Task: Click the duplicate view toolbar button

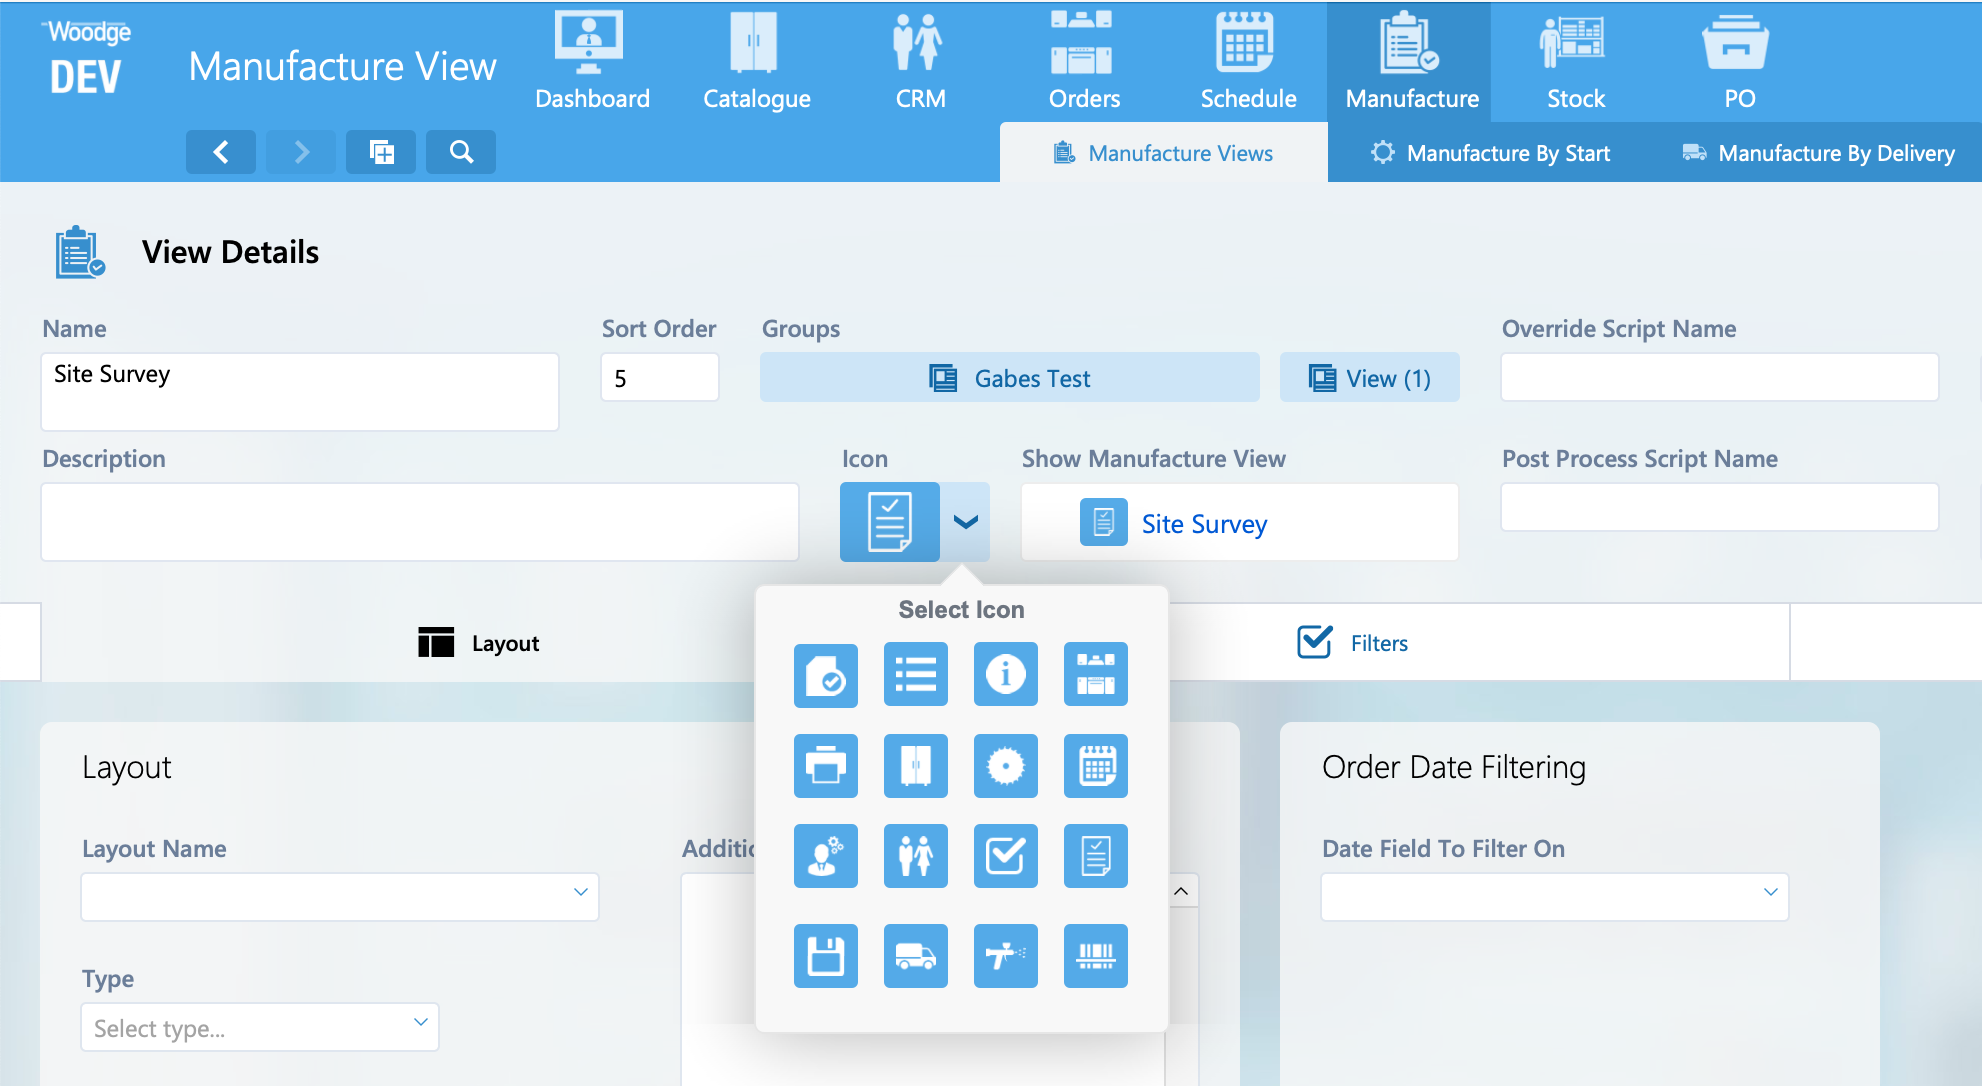Action: [x=381, y=152]
